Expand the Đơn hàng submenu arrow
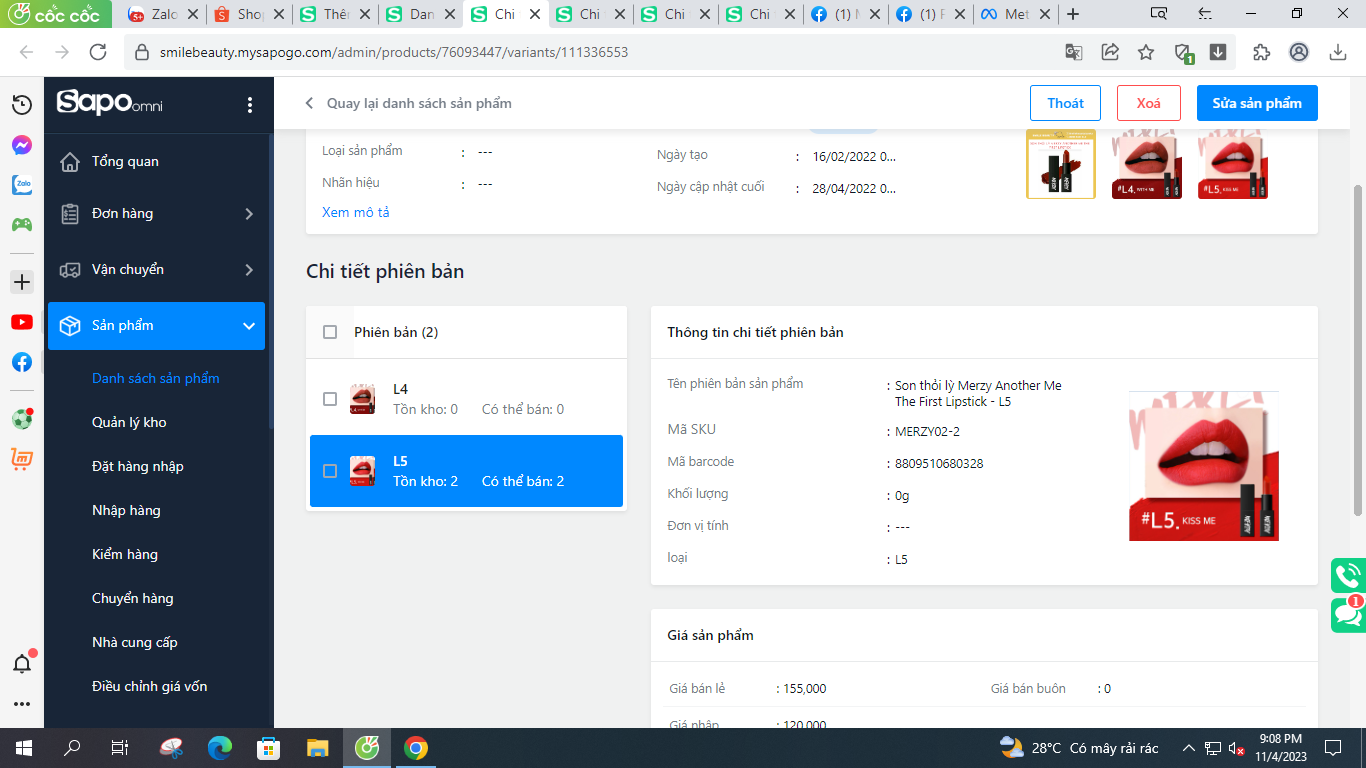 tap(249, 214)
